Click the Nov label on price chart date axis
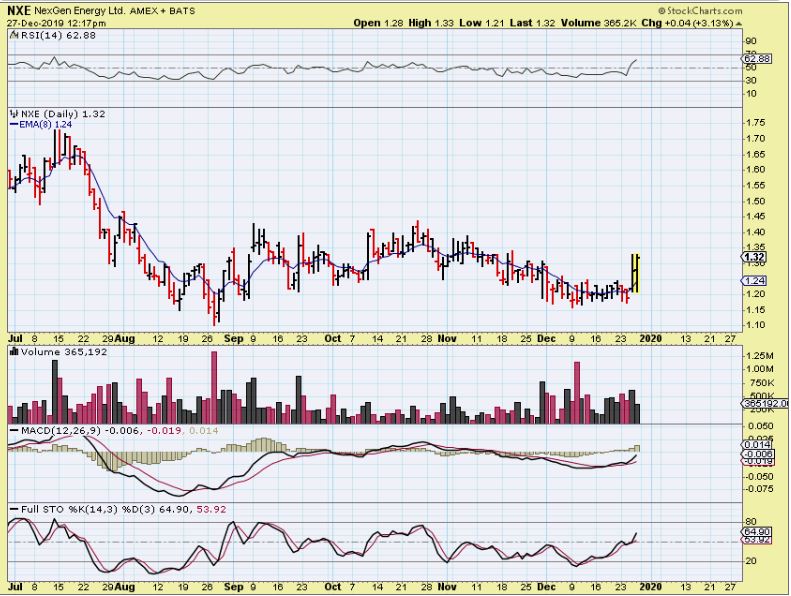 tap(447, 339)
